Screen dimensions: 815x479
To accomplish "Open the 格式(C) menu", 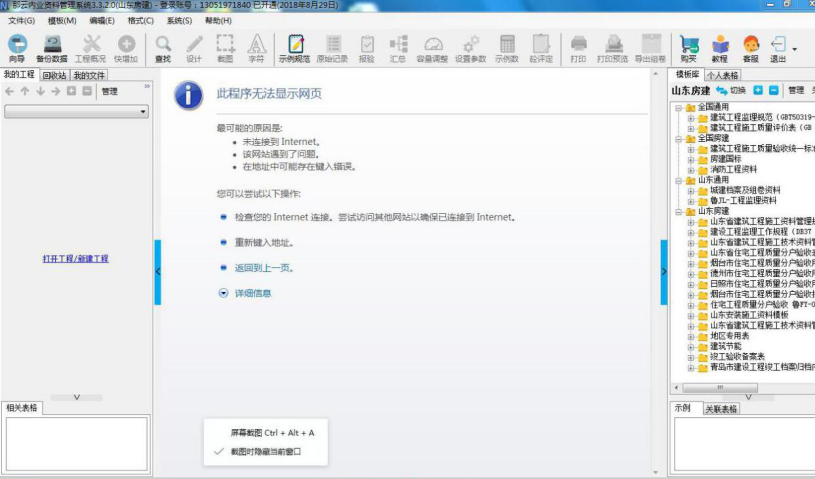I will (x=140, y=20).
